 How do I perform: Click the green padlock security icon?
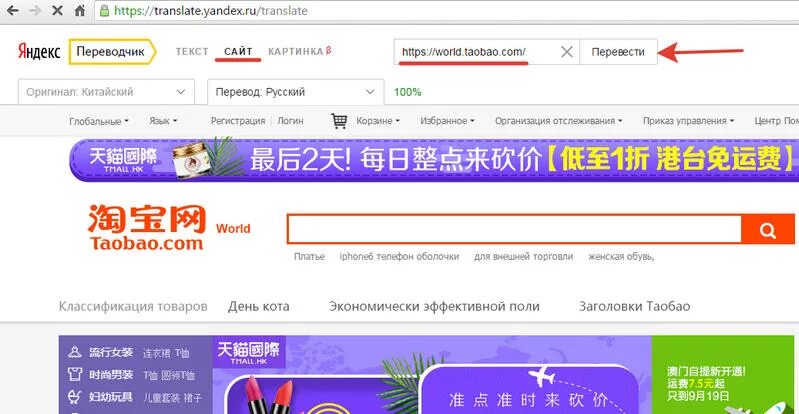[x=104, y=10]
